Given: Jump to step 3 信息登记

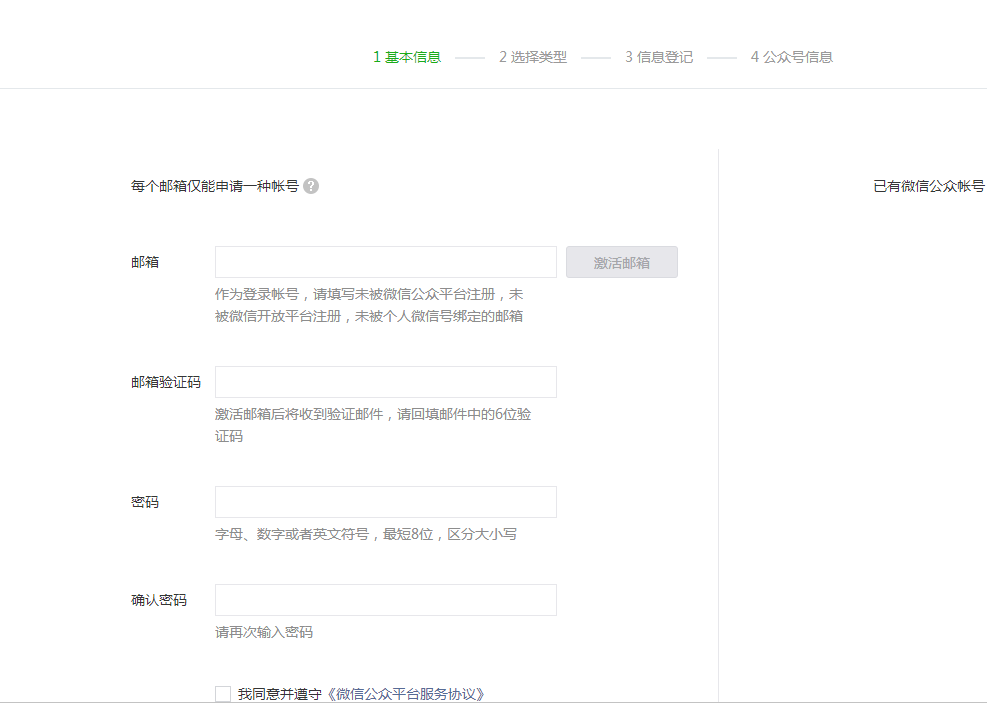Looking at the screenshot, I should click(659, 57).
